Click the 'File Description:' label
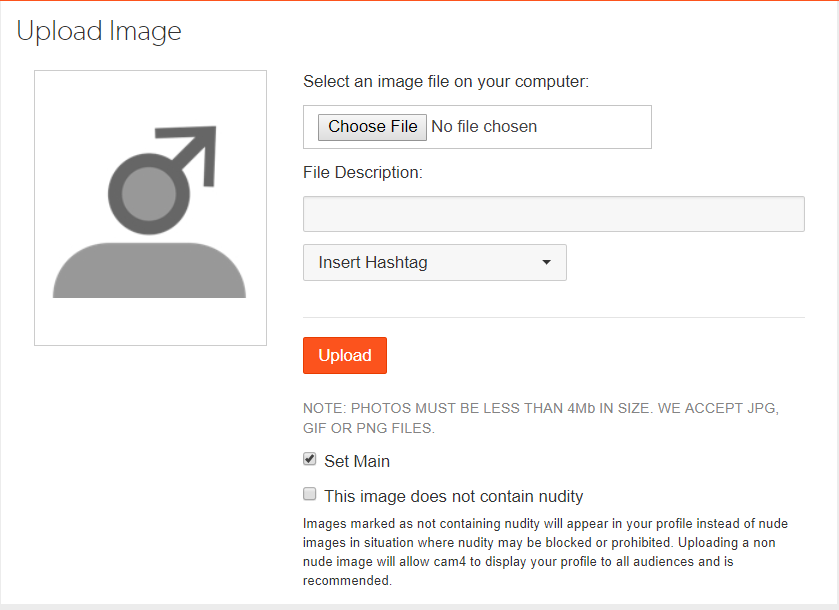The width and height of the screenshot is (839, 610). point(363,173)
